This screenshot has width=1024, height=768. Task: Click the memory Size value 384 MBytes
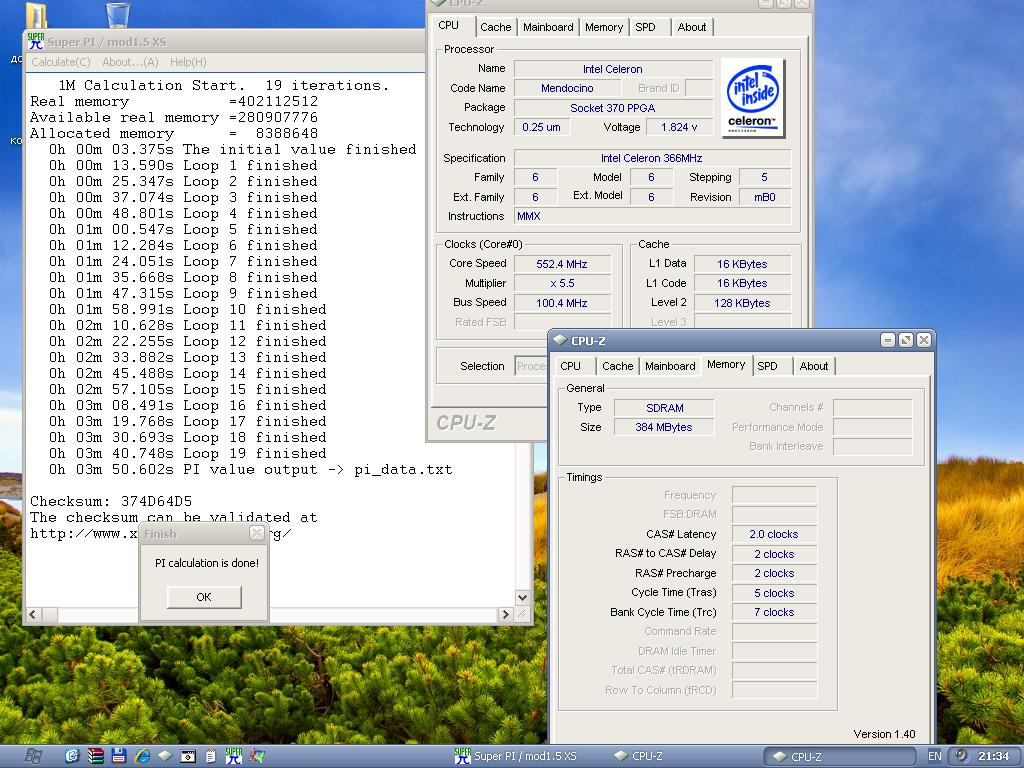coord(664,427)
